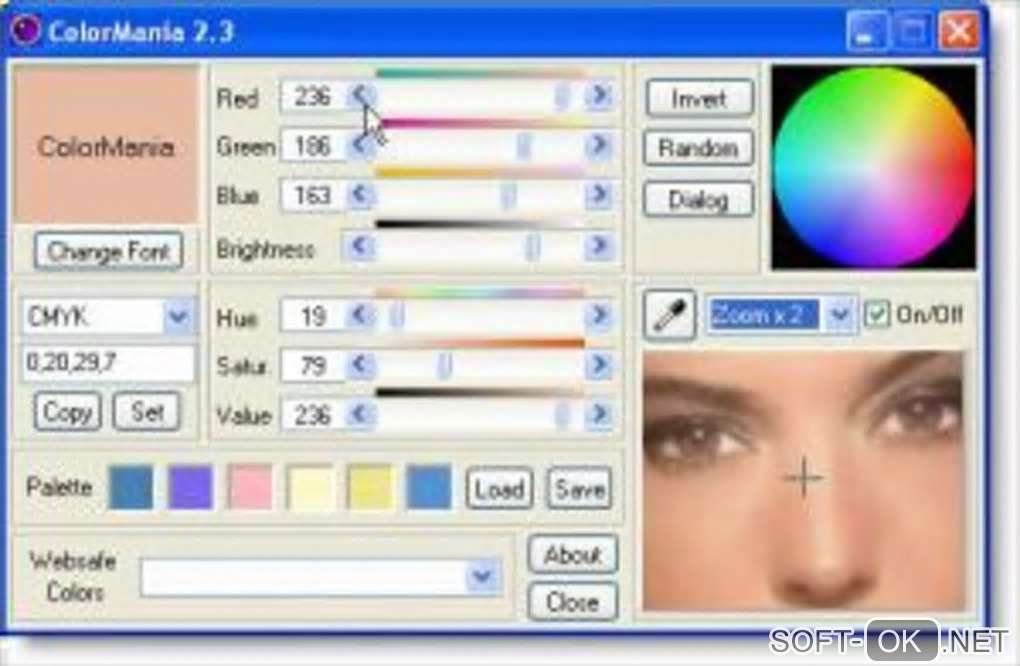Click the Blue slider right arrow

[x=598, y=194]
